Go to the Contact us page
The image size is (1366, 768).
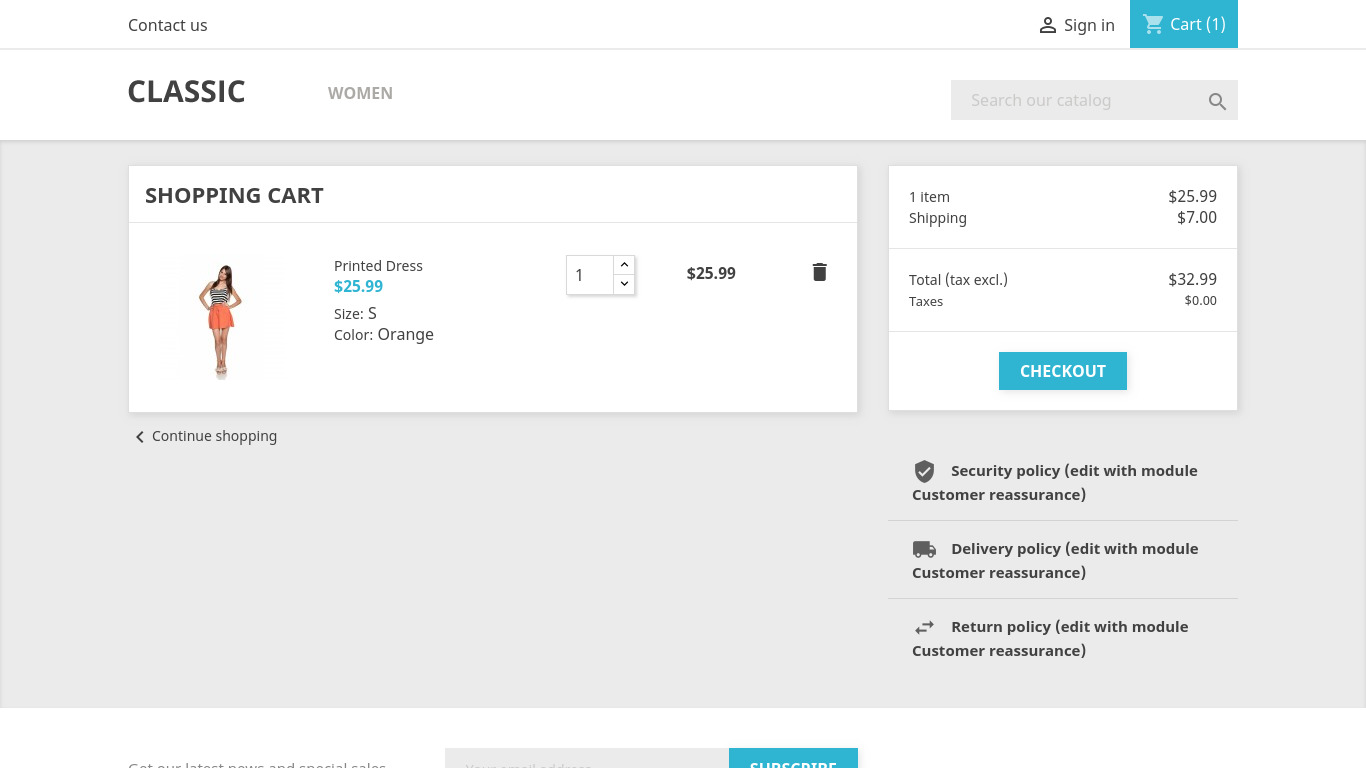click(x=167, y=25)
